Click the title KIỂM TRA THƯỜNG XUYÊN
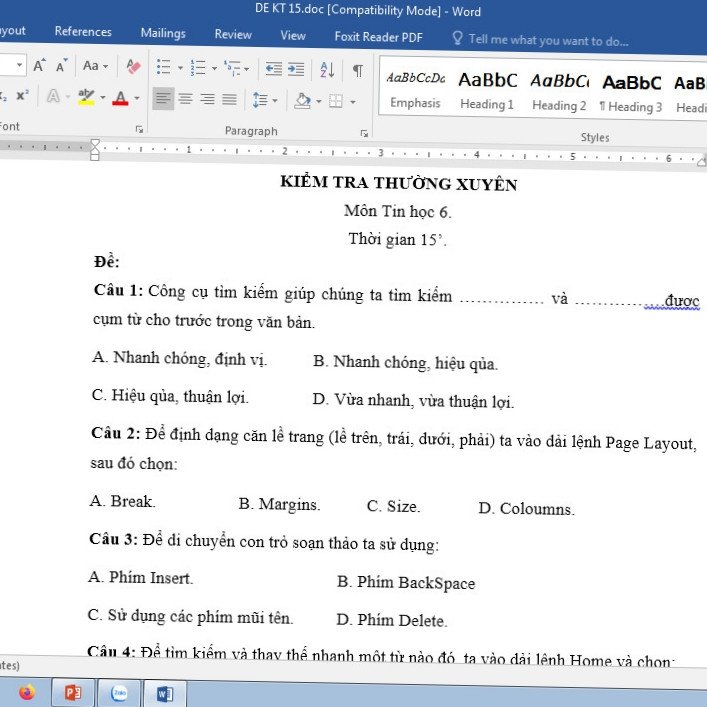The height and width of the screenshot is (707, 707). [x=399, y=183]
